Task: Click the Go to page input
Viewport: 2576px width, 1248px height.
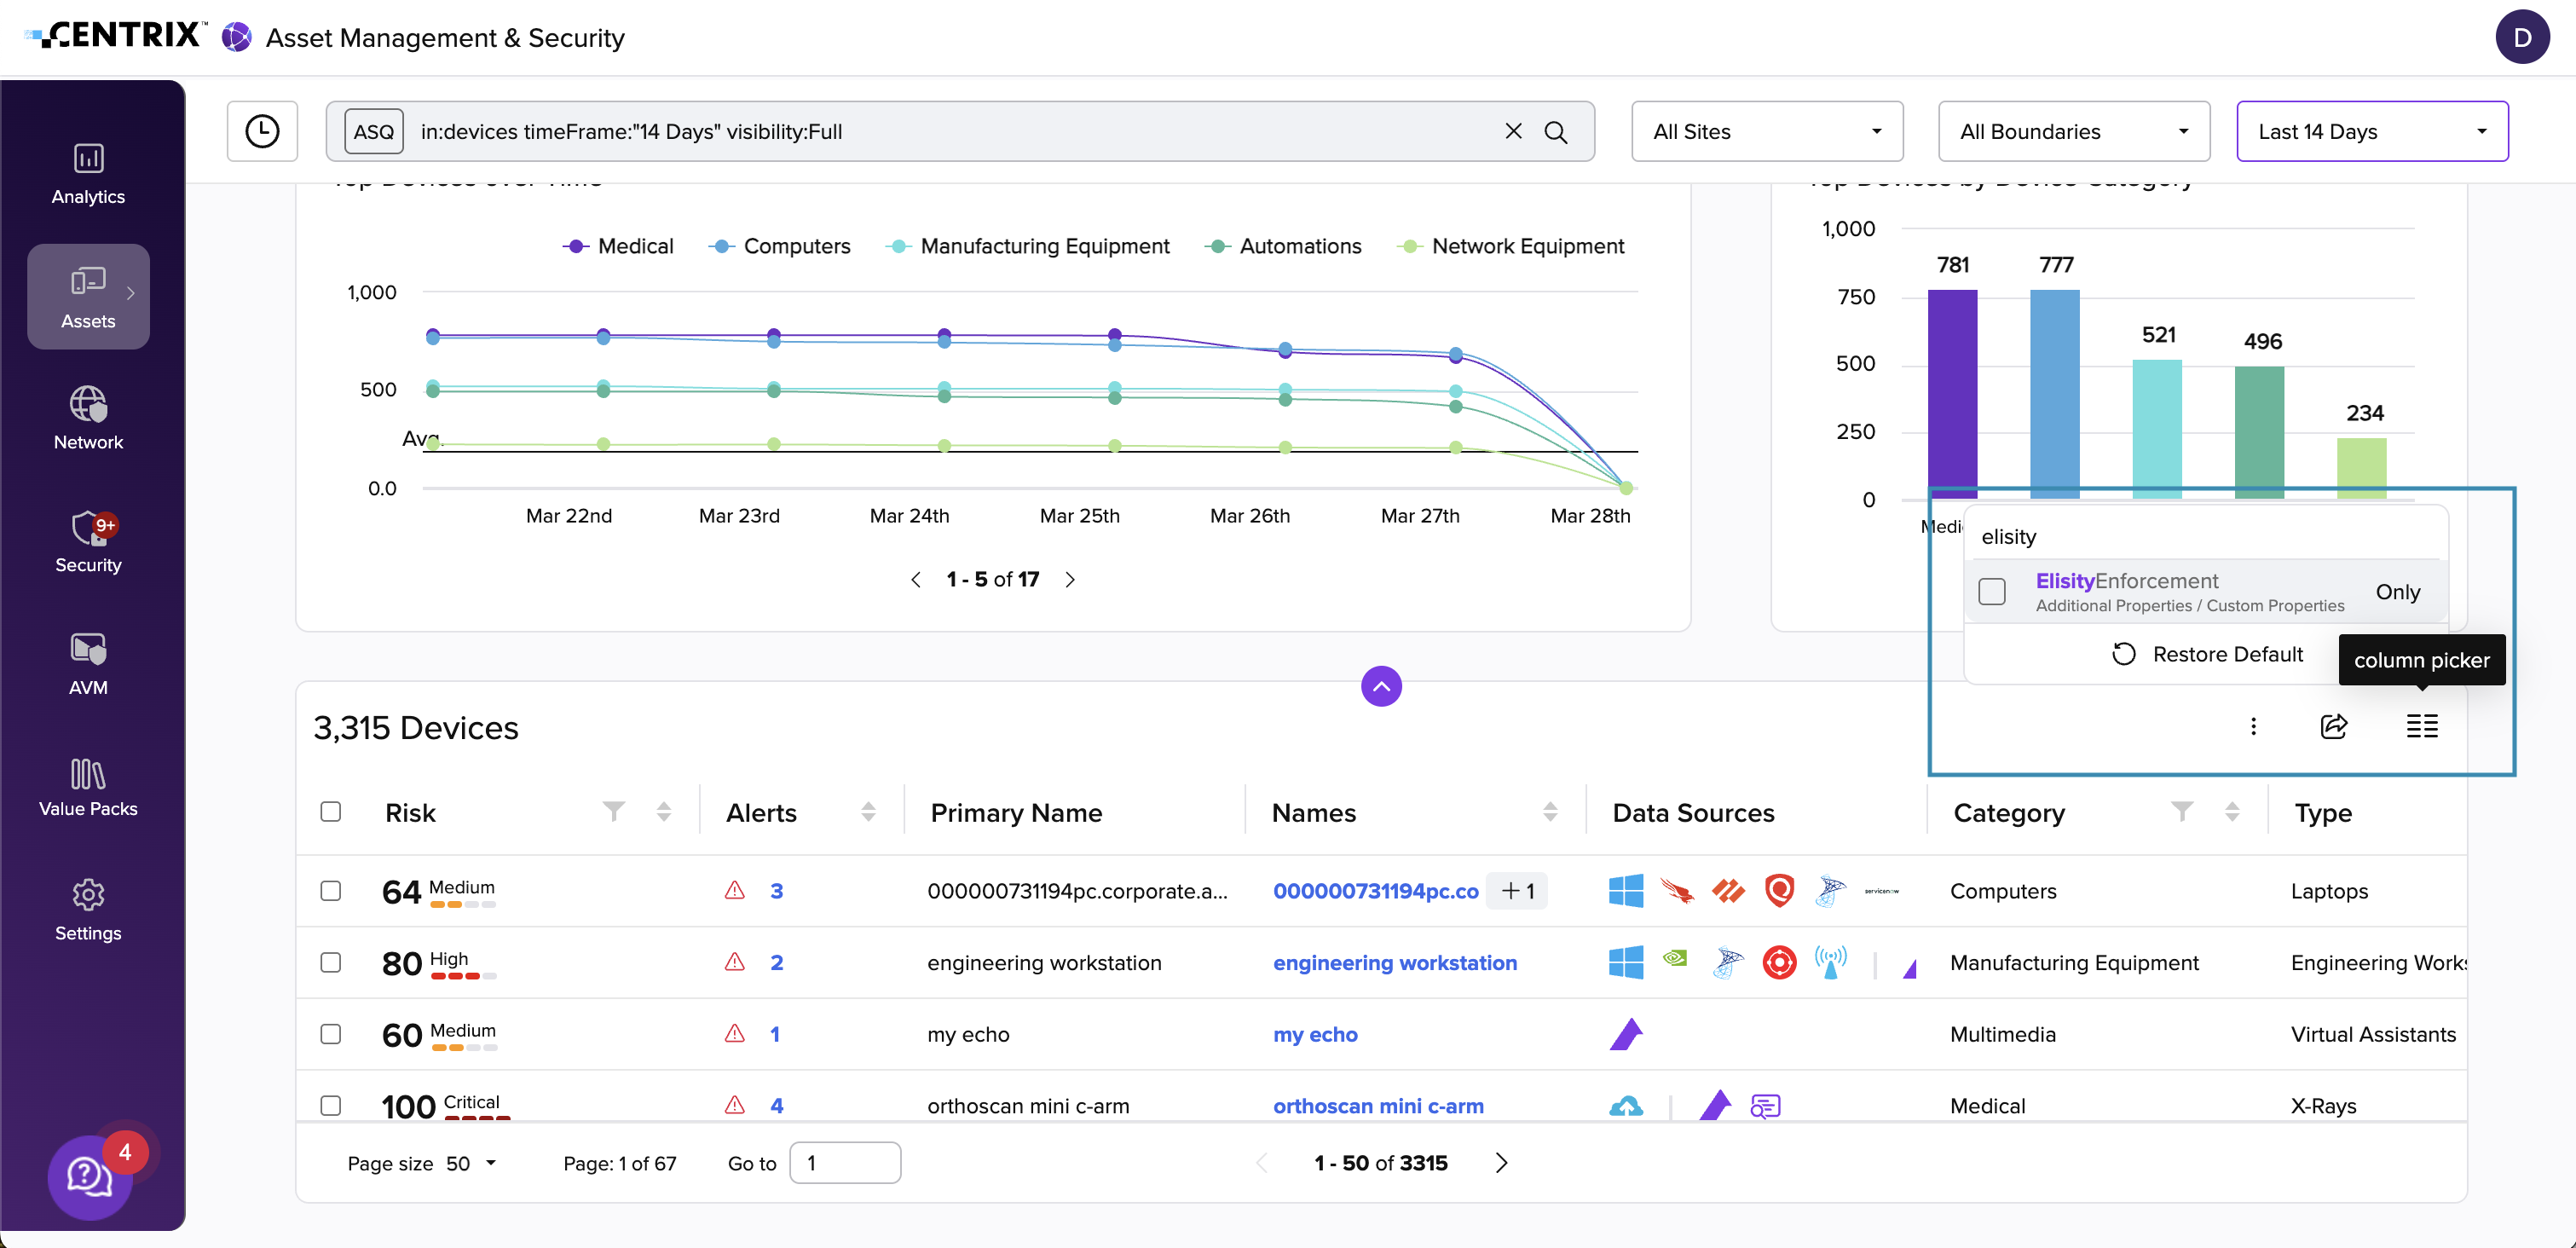Action: (x=844, y=1163)
